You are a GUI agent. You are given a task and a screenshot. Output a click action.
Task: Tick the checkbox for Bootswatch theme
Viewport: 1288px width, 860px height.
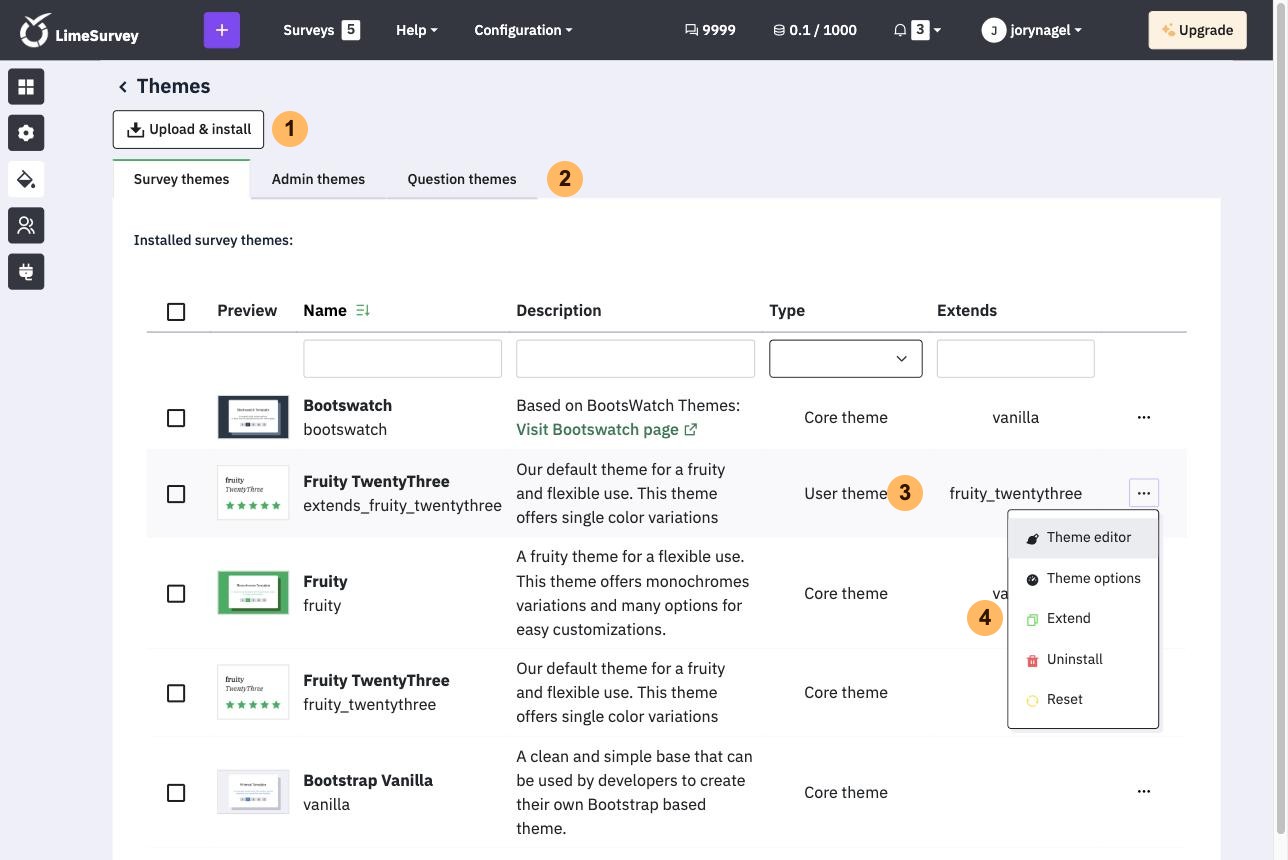(x=176, y=418)
